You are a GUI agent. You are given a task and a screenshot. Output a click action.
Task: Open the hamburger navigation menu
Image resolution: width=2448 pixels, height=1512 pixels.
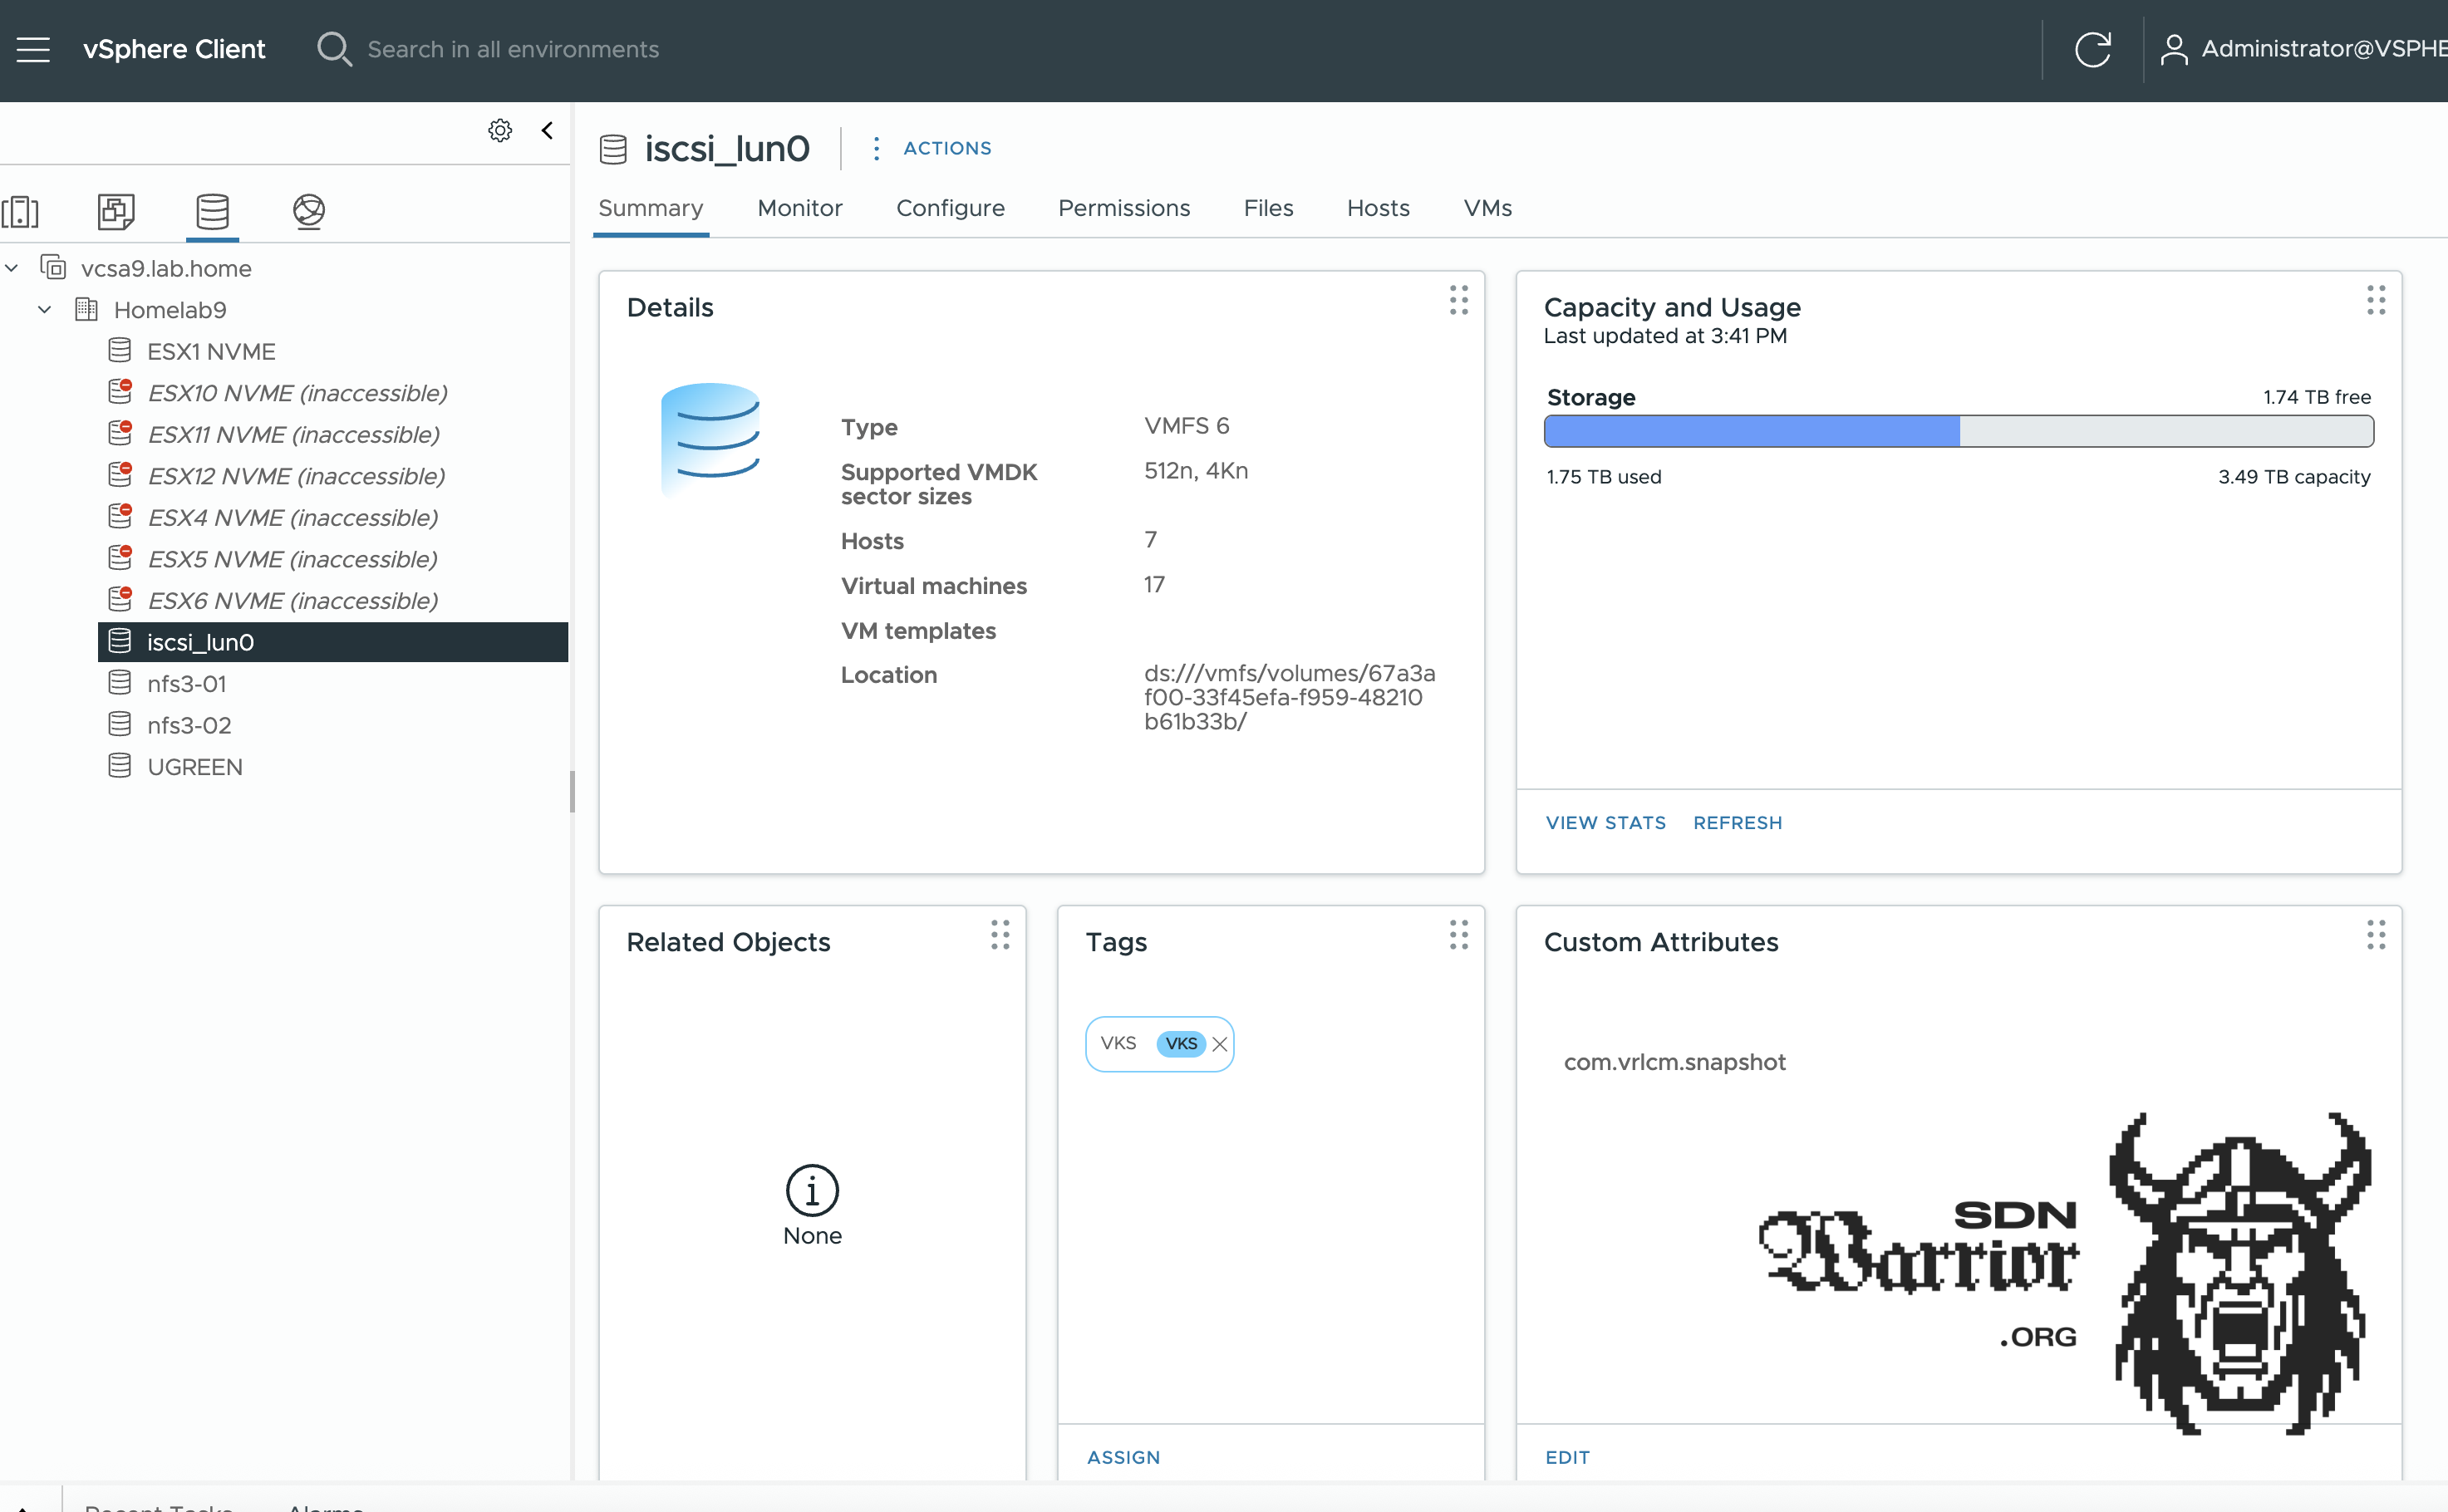[33, 49]
